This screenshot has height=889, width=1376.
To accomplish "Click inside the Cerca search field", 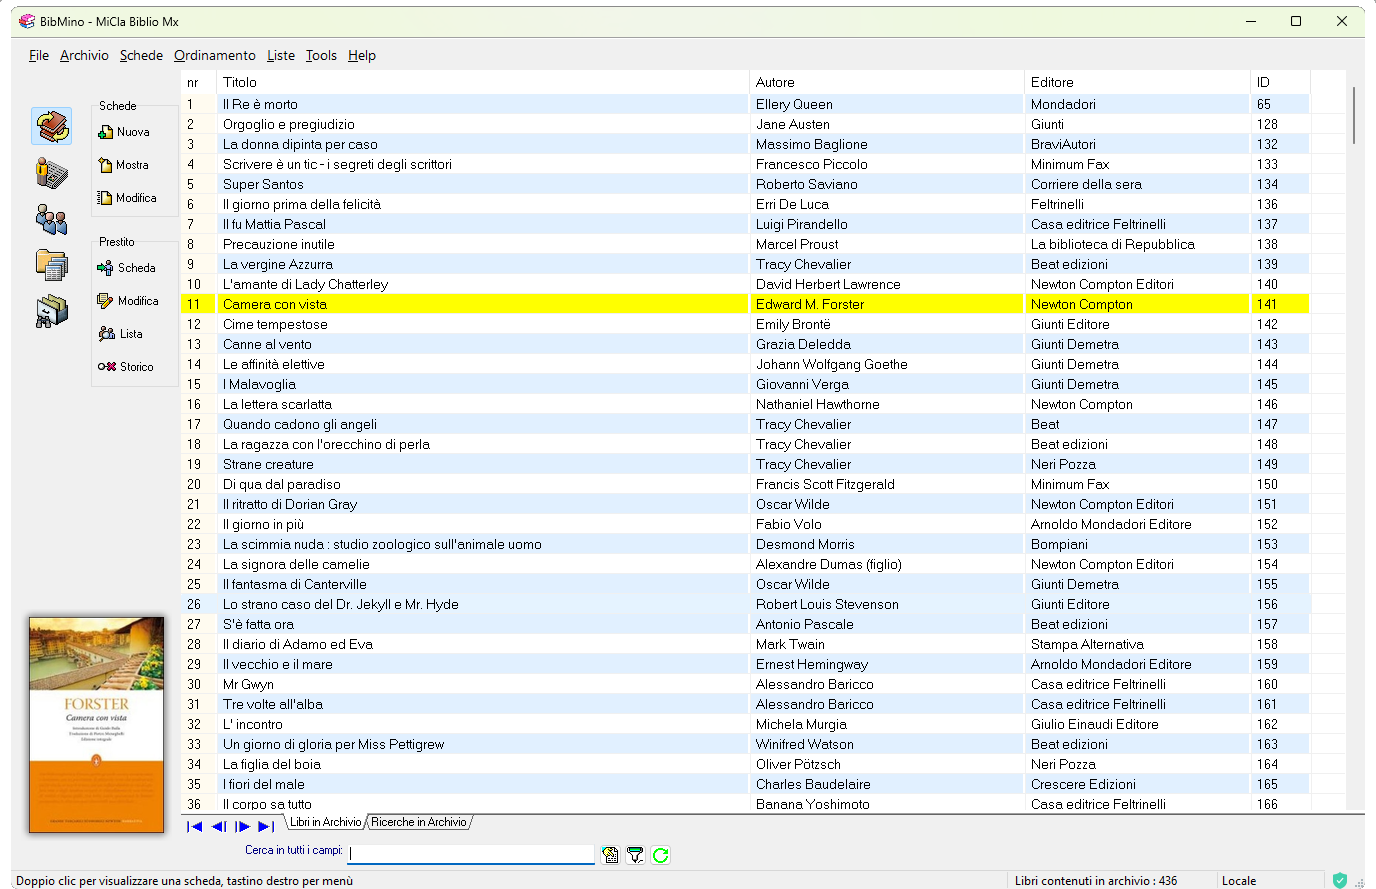I will pyautogui.click(x=470, y=855).
